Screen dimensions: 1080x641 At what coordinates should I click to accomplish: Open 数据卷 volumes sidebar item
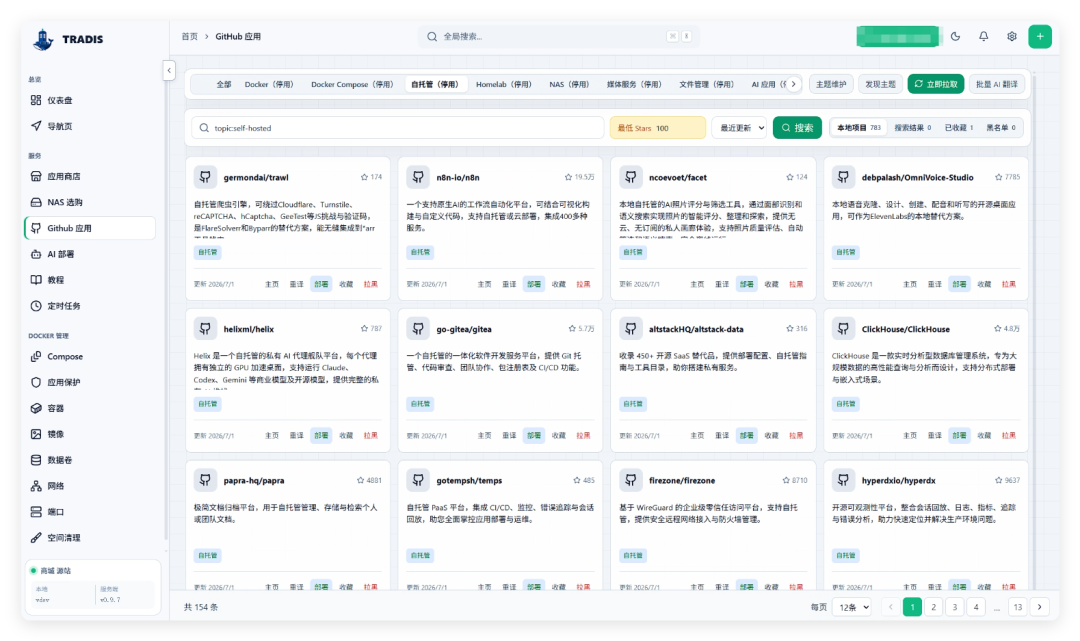(90, 460)
